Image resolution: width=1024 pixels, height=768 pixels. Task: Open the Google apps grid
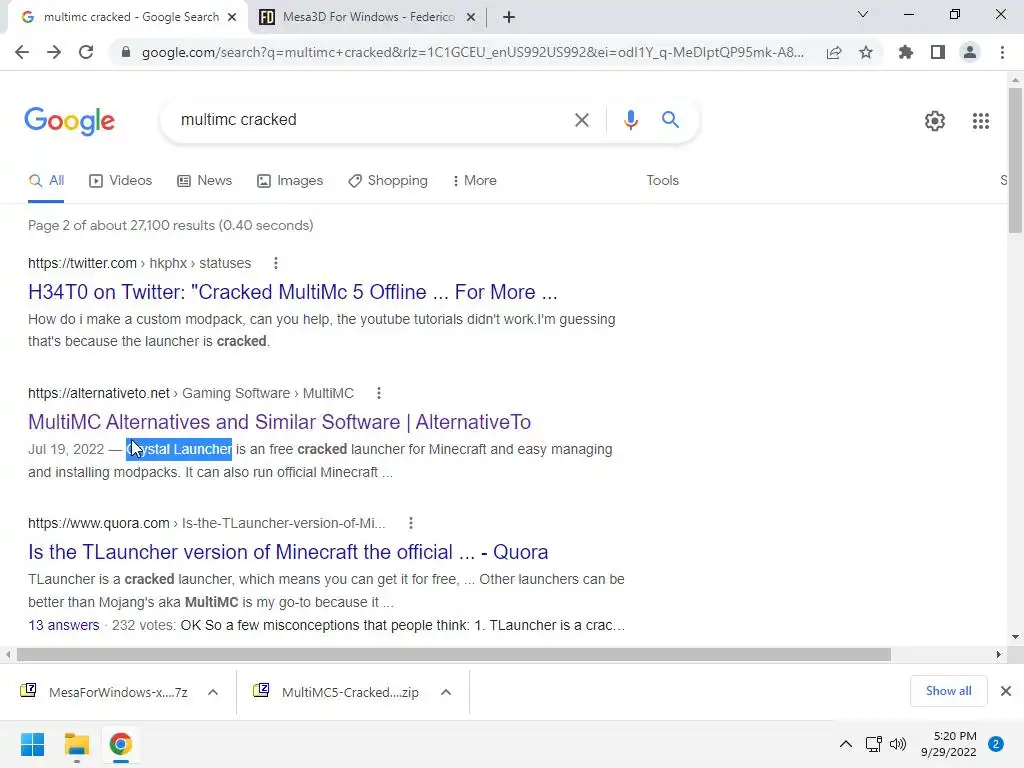click(980, 121)
